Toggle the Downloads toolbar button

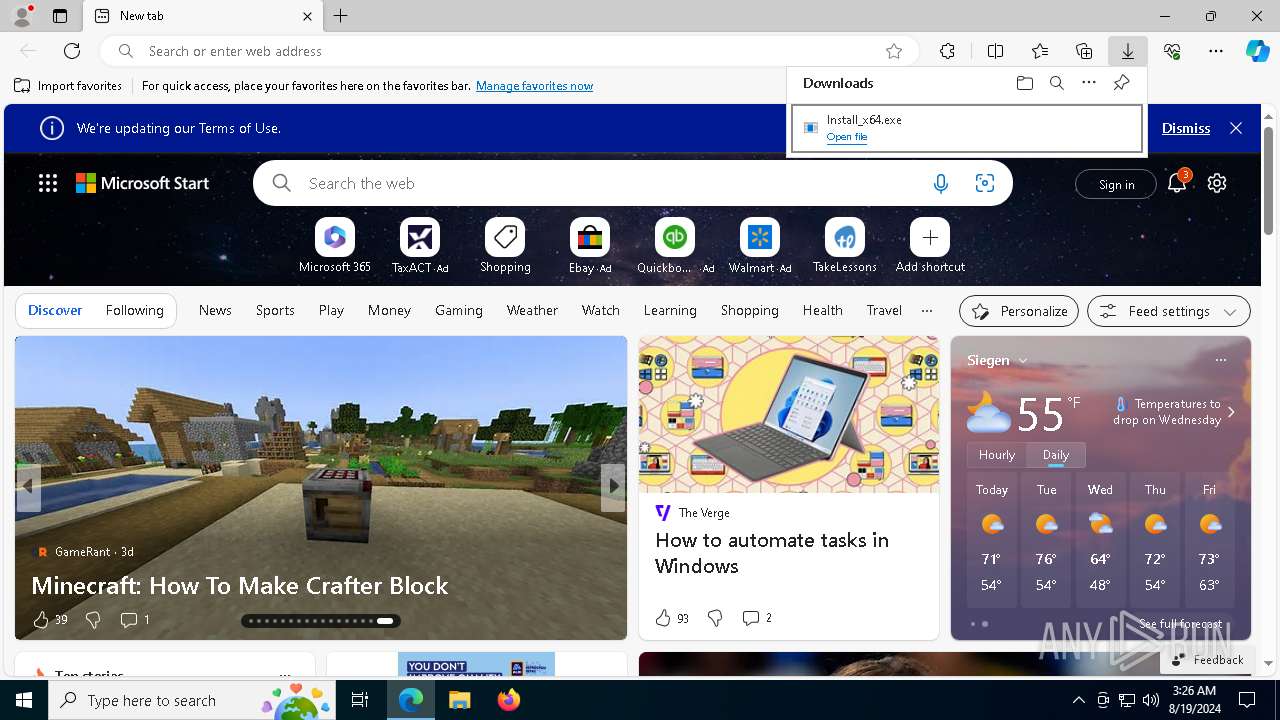(1128, 51)
